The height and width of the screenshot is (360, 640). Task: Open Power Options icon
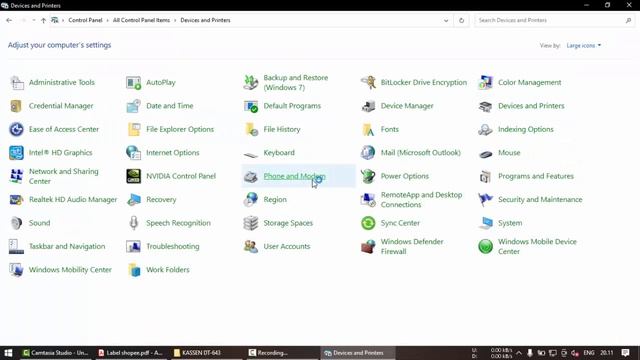pos(368,176)
